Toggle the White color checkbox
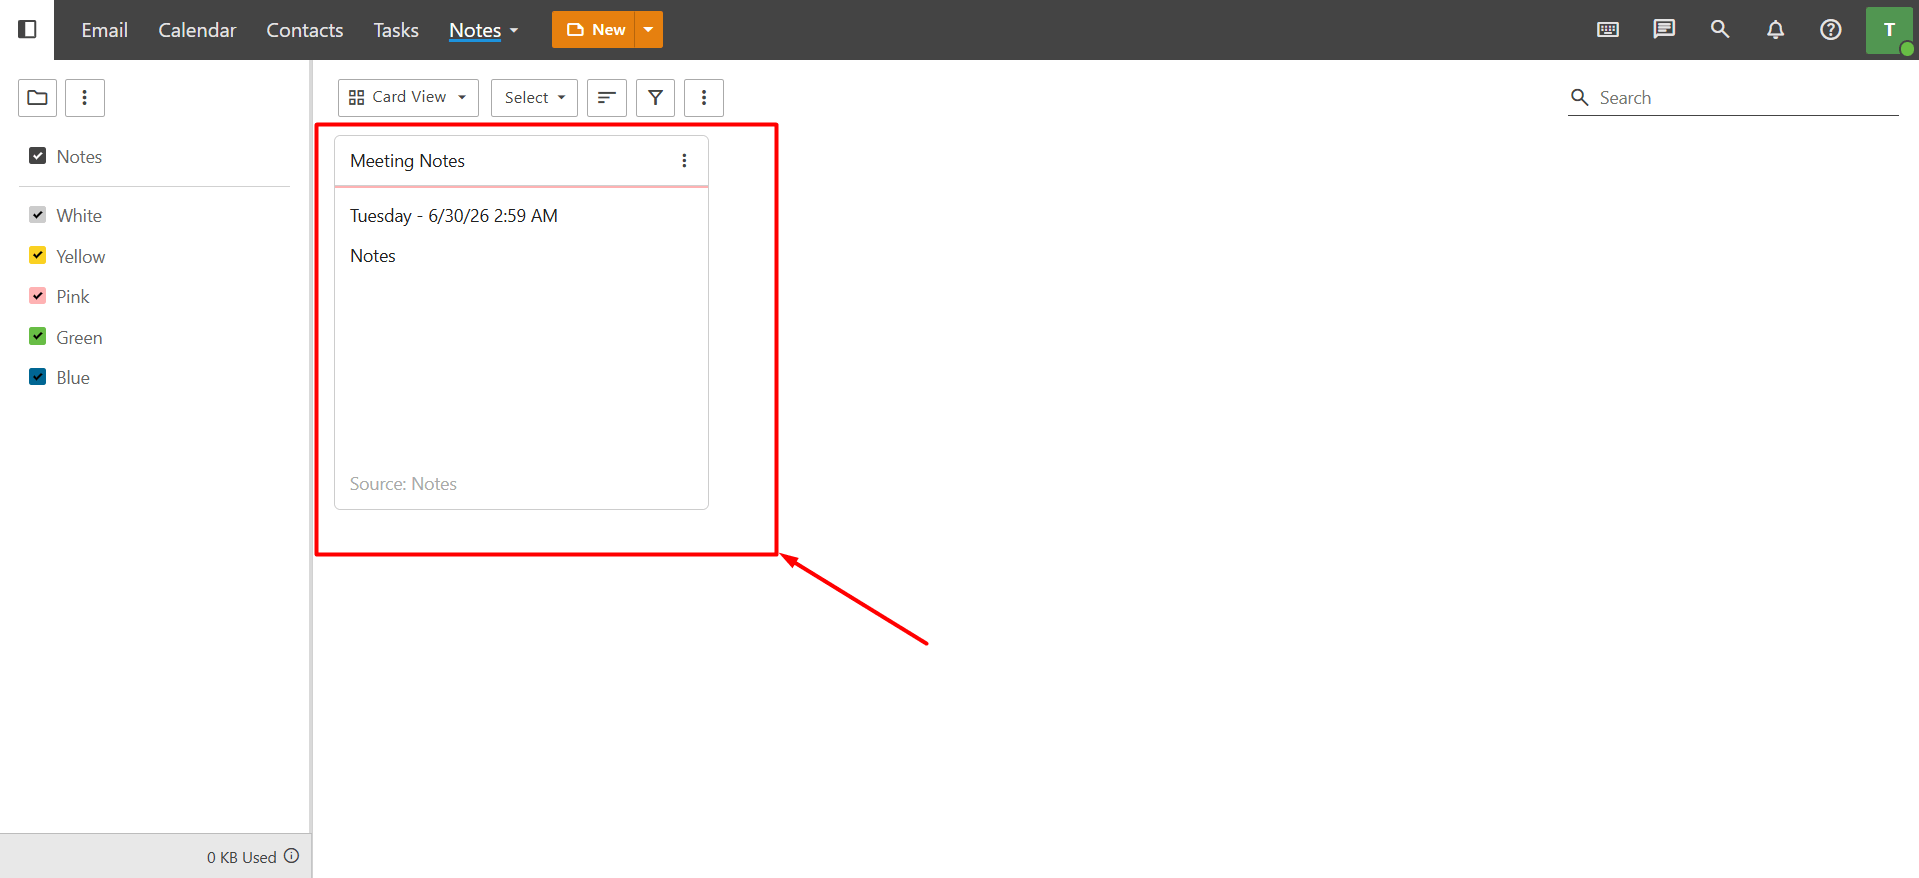The image size is (1919, 878). pyautogui.click(x=38, y=215)
